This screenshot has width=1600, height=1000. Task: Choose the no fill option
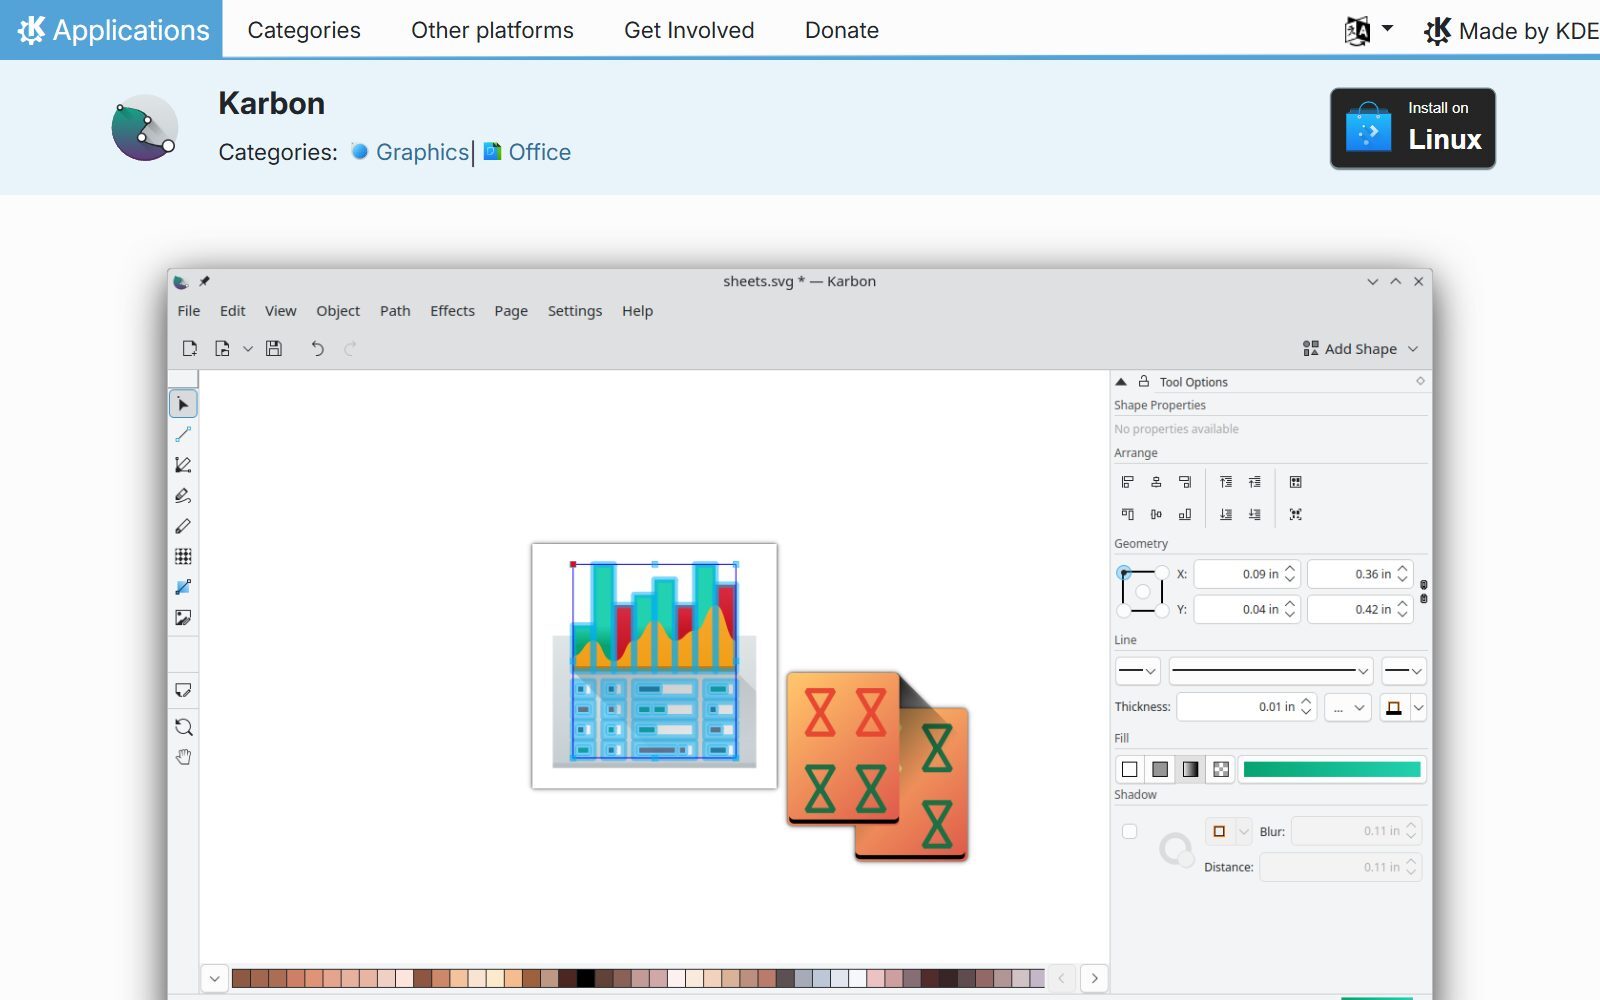click(1130, 769)
